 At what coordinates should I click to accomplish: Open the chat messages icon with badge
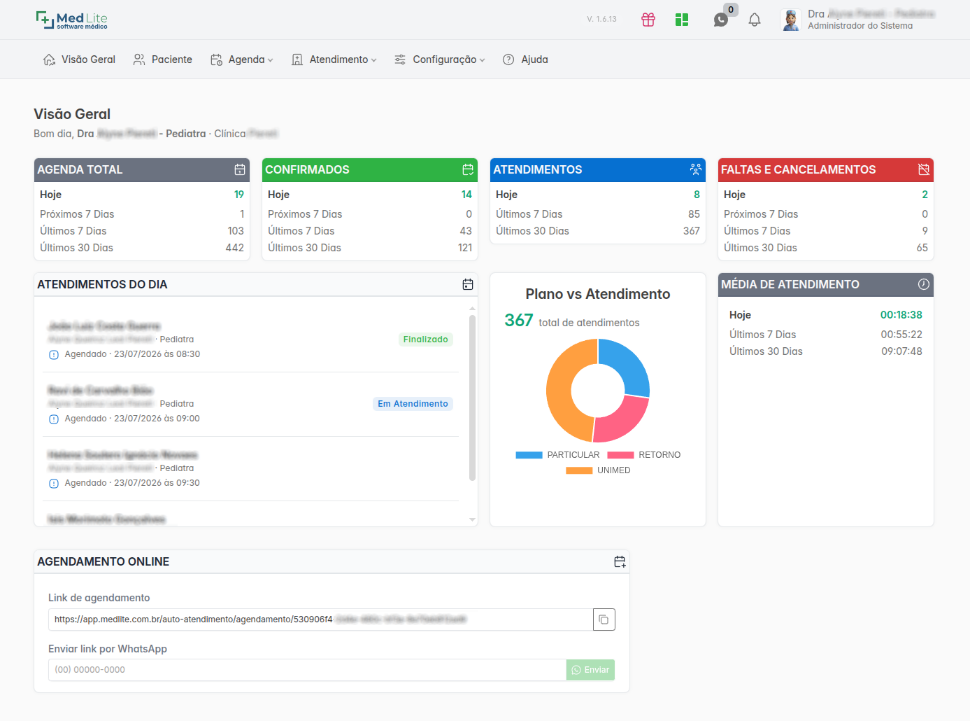[721, 20]
